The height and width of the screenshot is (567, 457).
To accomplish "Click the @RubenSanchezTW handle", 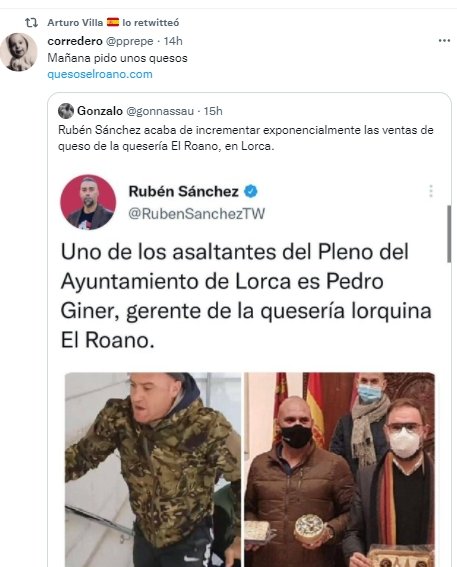I will pyautogui.click(x=197, y=214).
